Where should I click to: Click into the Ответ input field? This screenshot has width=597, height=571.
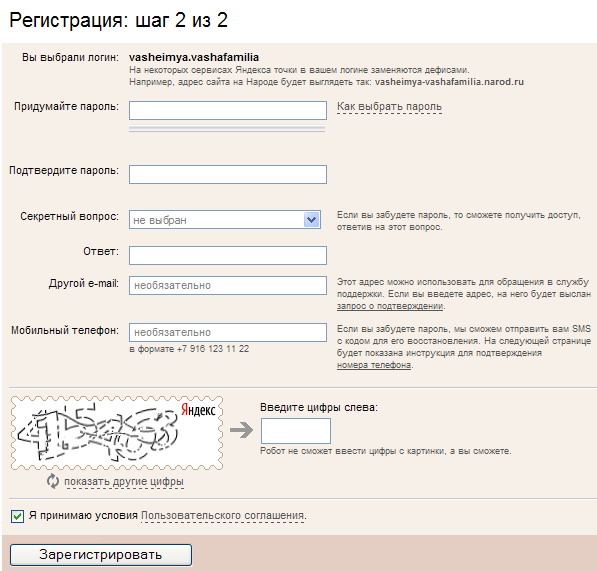point(228,255)
